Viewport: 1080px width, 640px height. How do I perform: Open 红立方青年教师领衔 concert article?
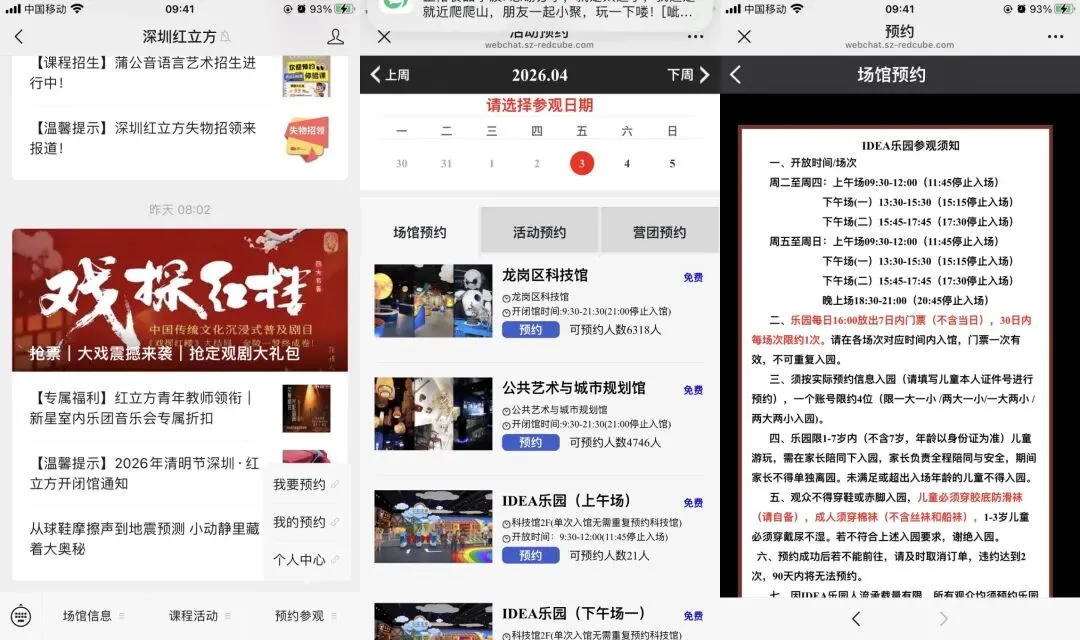click(x=180, y=408)
